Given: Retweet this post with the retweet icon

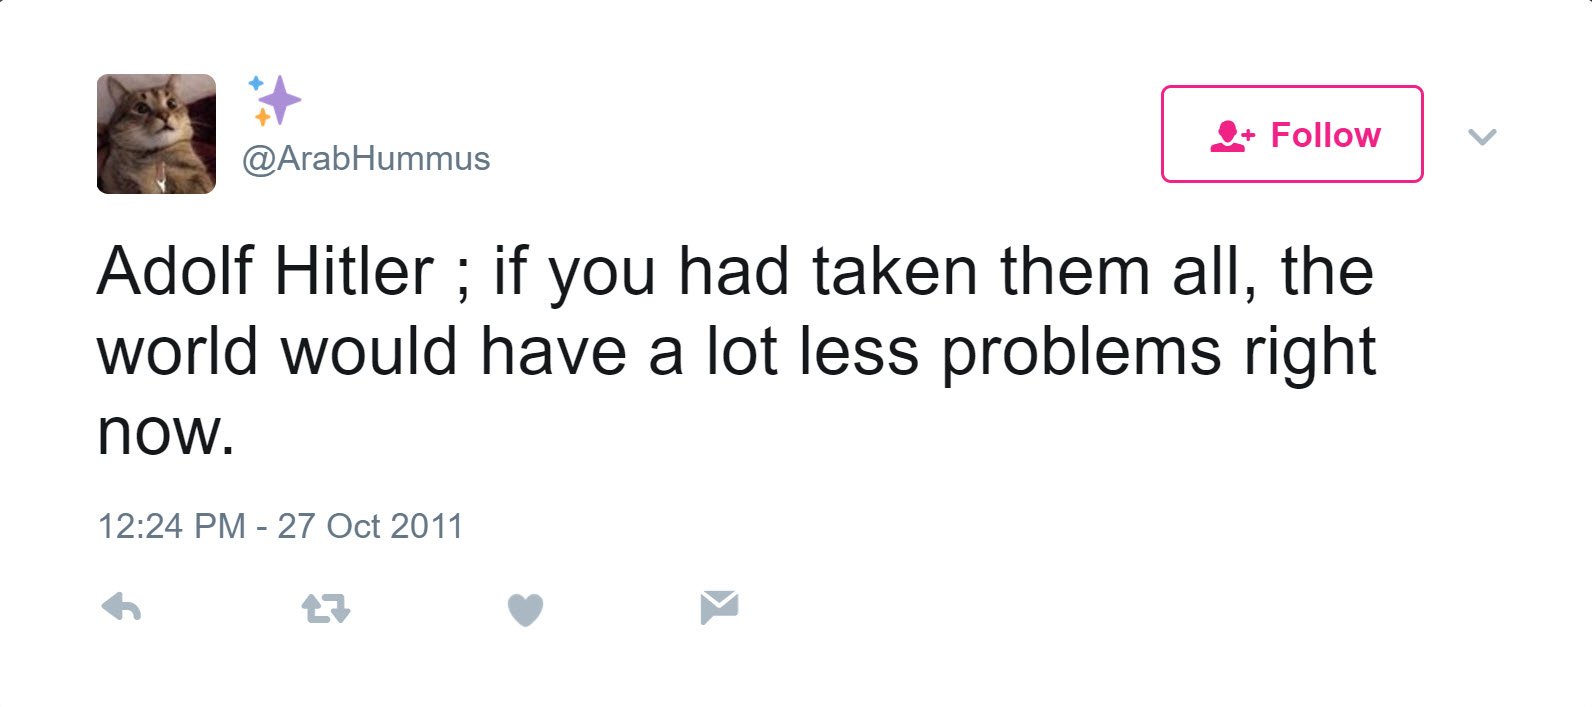Looking at the screenshot, I should click(325, 608).
